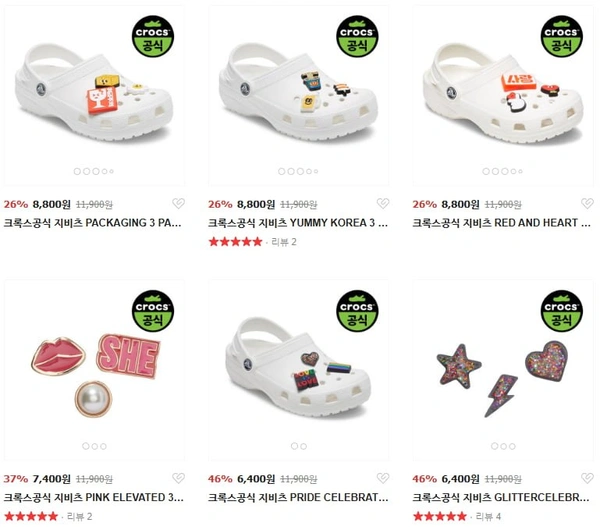This screenshot has width=600, height=527.
Task: Select last image dot for PINK ELEVATED product
Action: (103, 446)
